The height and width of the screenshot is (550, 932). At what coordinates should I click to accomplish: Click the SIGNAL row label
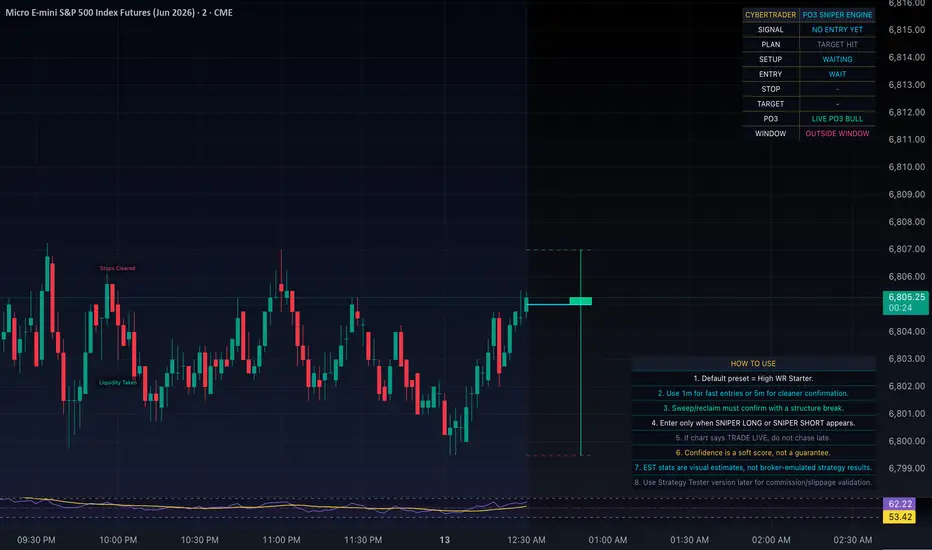tap(770, 30)
